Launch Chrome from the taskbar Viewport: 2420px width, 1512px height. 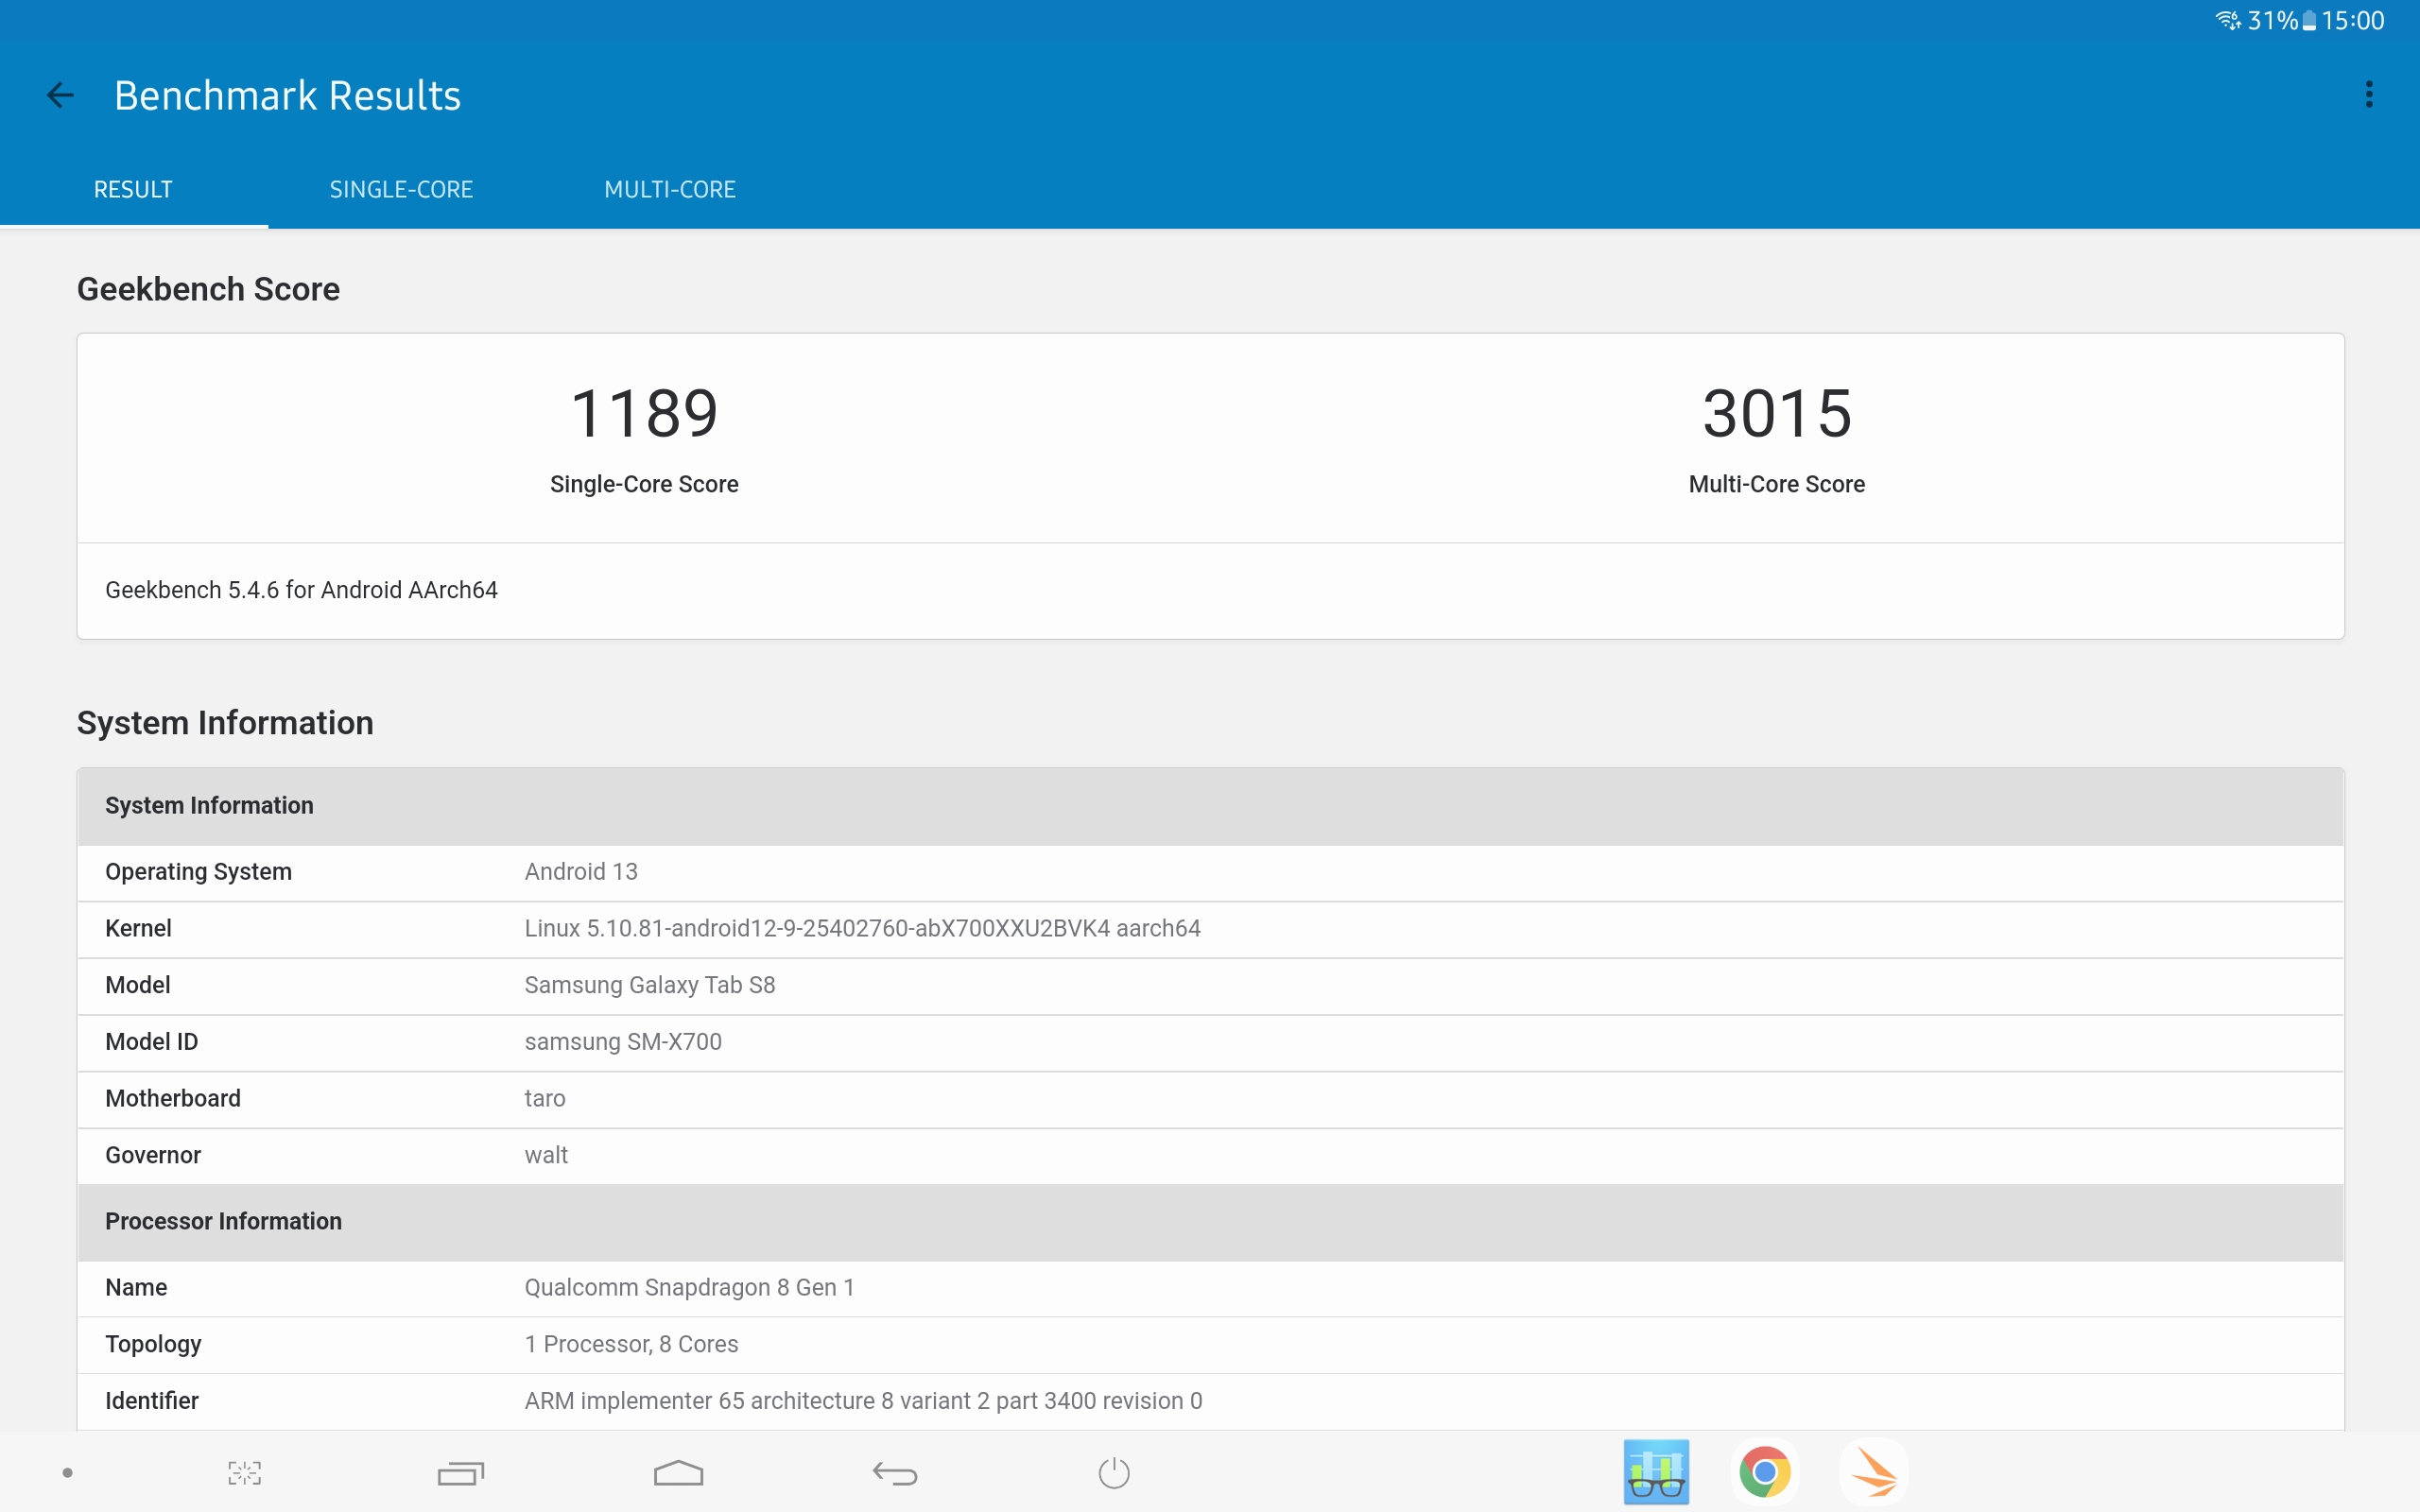point(1764,1472)
